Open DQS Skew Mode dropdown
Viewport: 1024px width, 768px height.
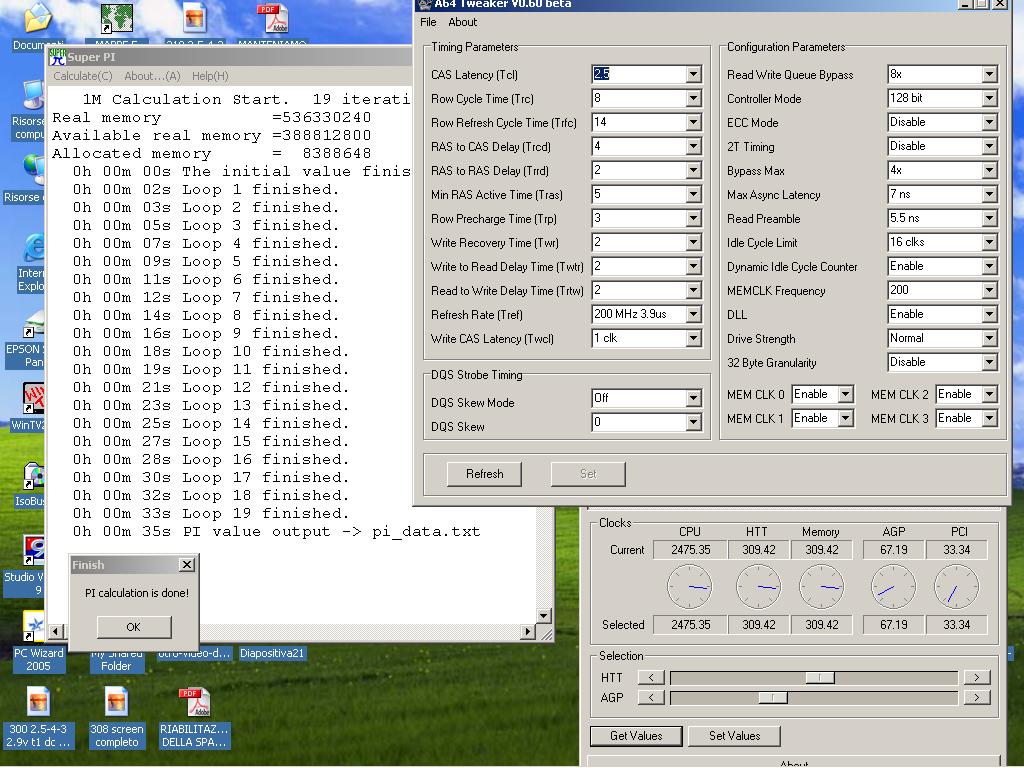(x=694, y=398)
